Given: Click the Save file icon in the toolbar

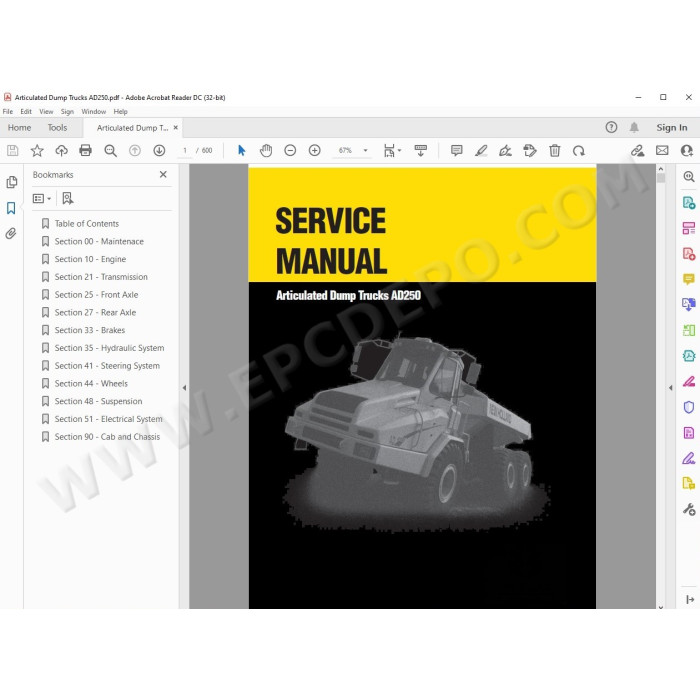Looking at the screenshot, I should 12,151.
